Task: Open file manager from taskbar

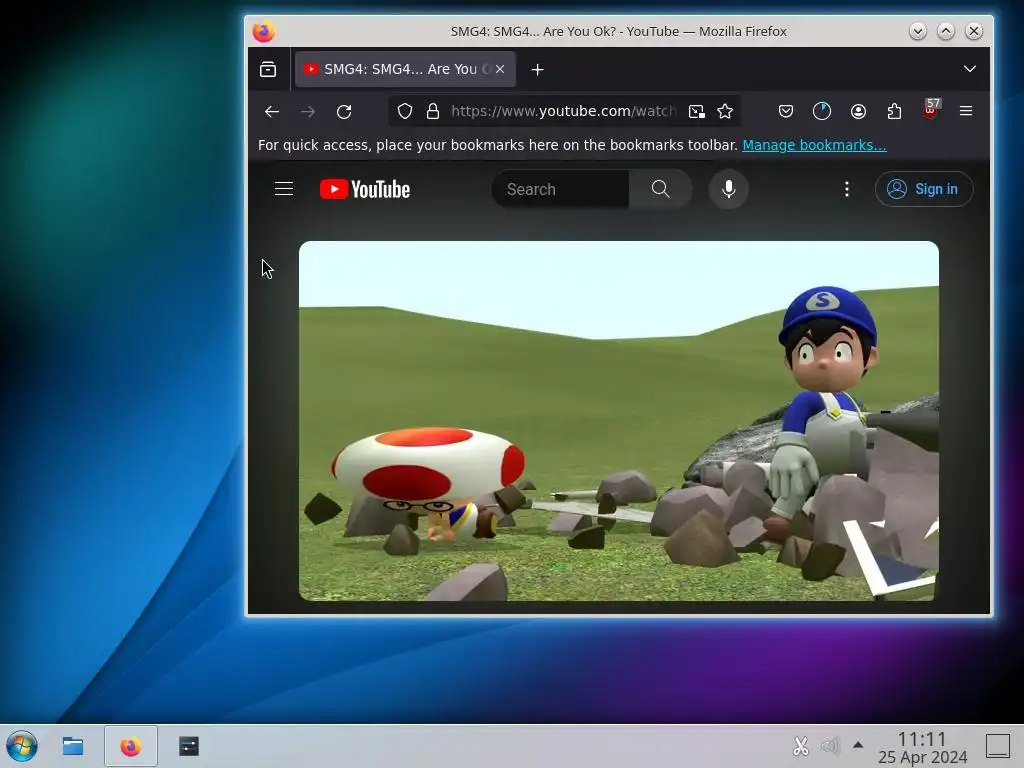Action: tap(73, 746)
